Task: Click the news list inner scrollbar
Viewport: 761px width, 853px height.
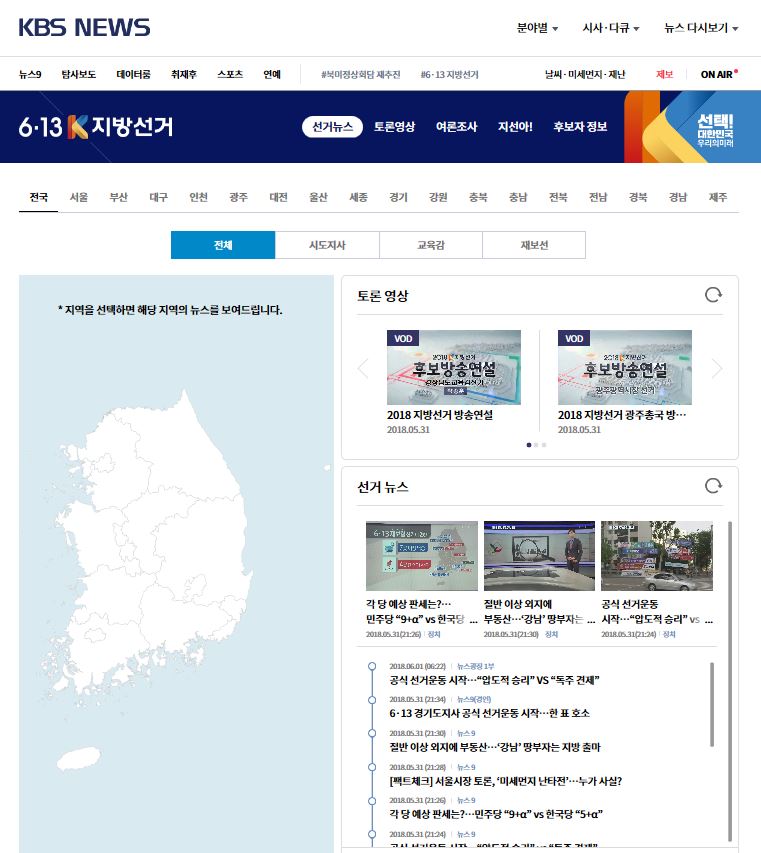Action: (711, 704)
